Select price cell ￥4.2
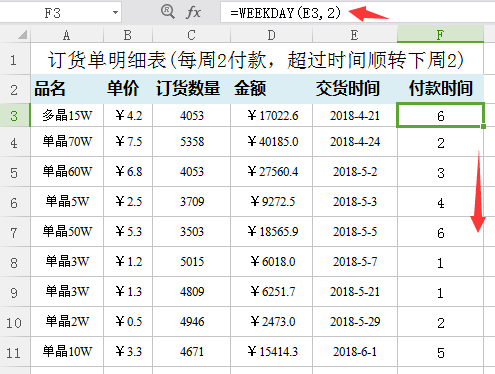This screenshot has width=495, height=374. (x=128, y=115)
